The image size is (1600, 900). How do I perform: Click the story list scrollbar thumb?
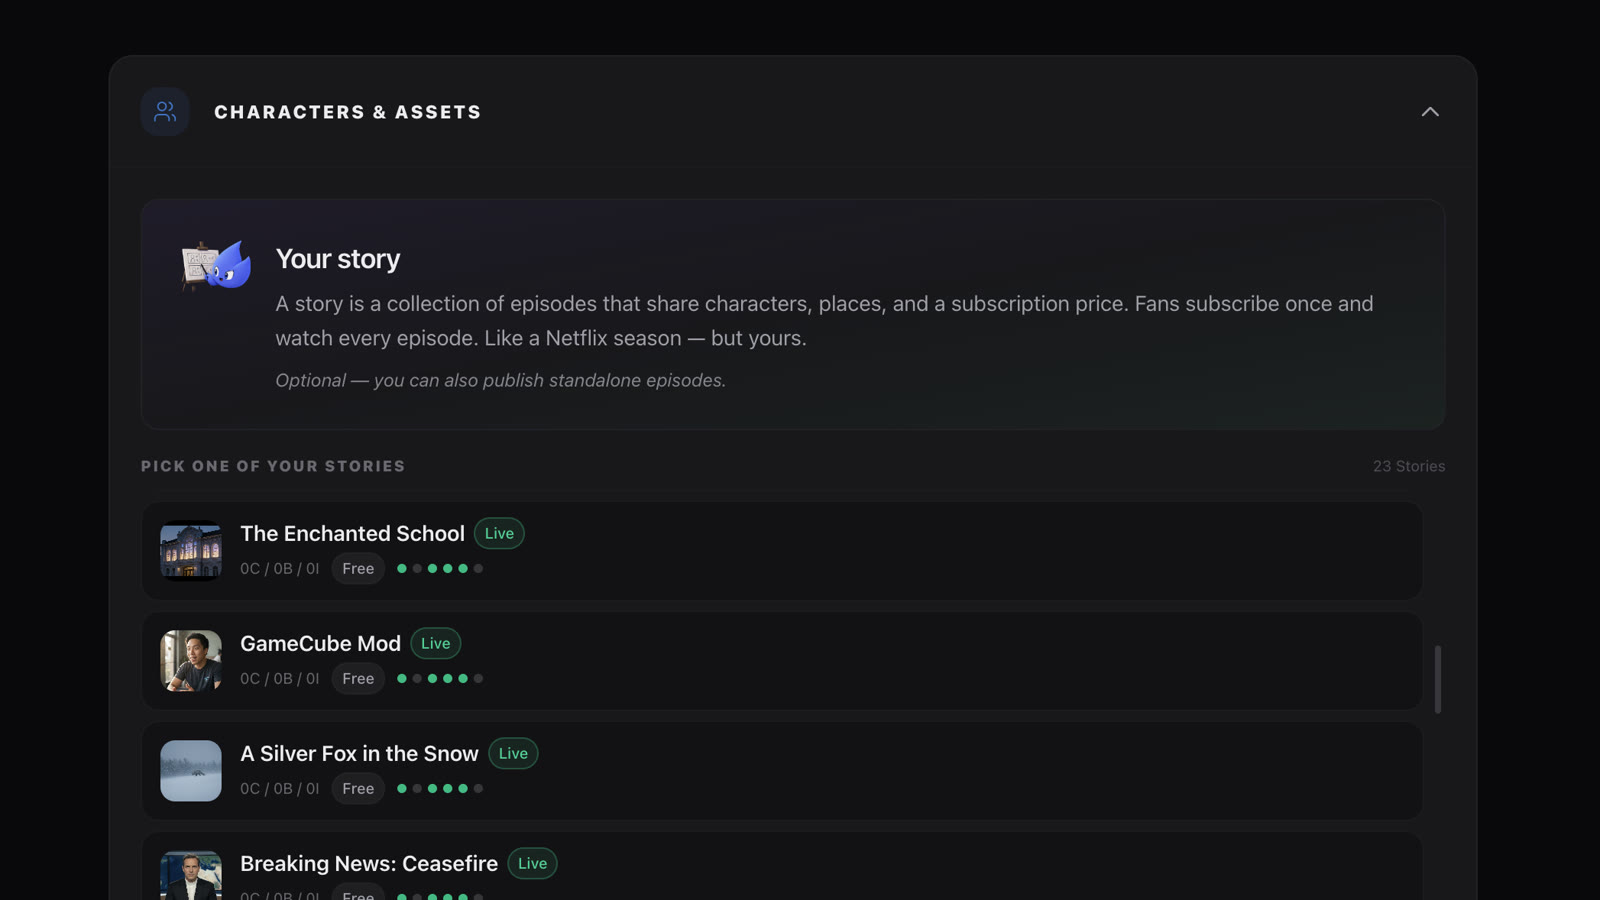[x=1438, y=679]
